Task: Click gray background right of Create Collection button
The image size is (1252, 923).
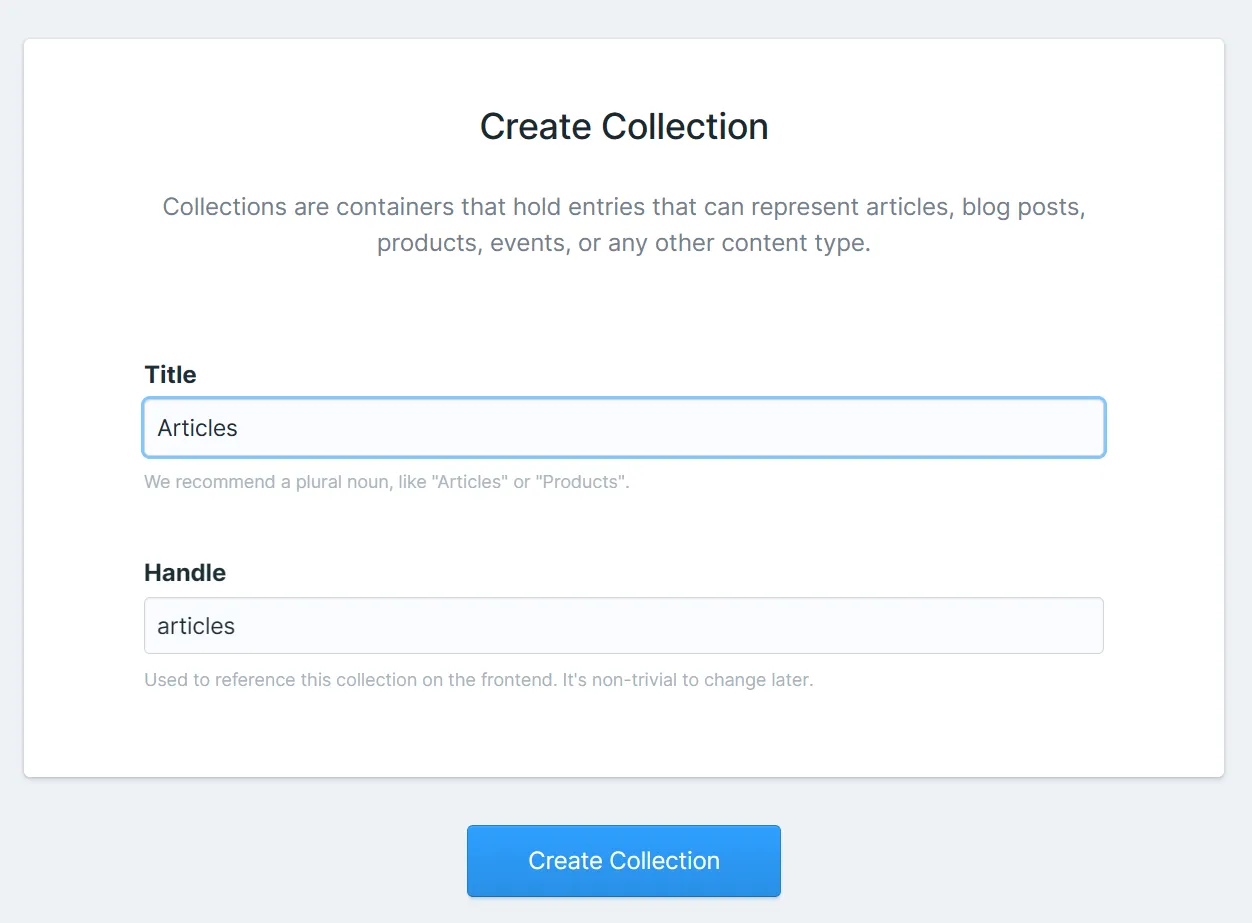Action: tap(1000, 861)
